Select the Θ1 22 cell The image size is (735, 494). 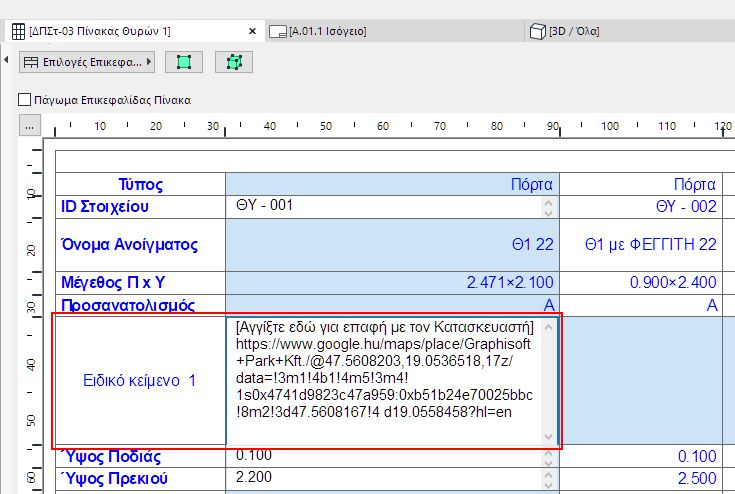point(392,245)
